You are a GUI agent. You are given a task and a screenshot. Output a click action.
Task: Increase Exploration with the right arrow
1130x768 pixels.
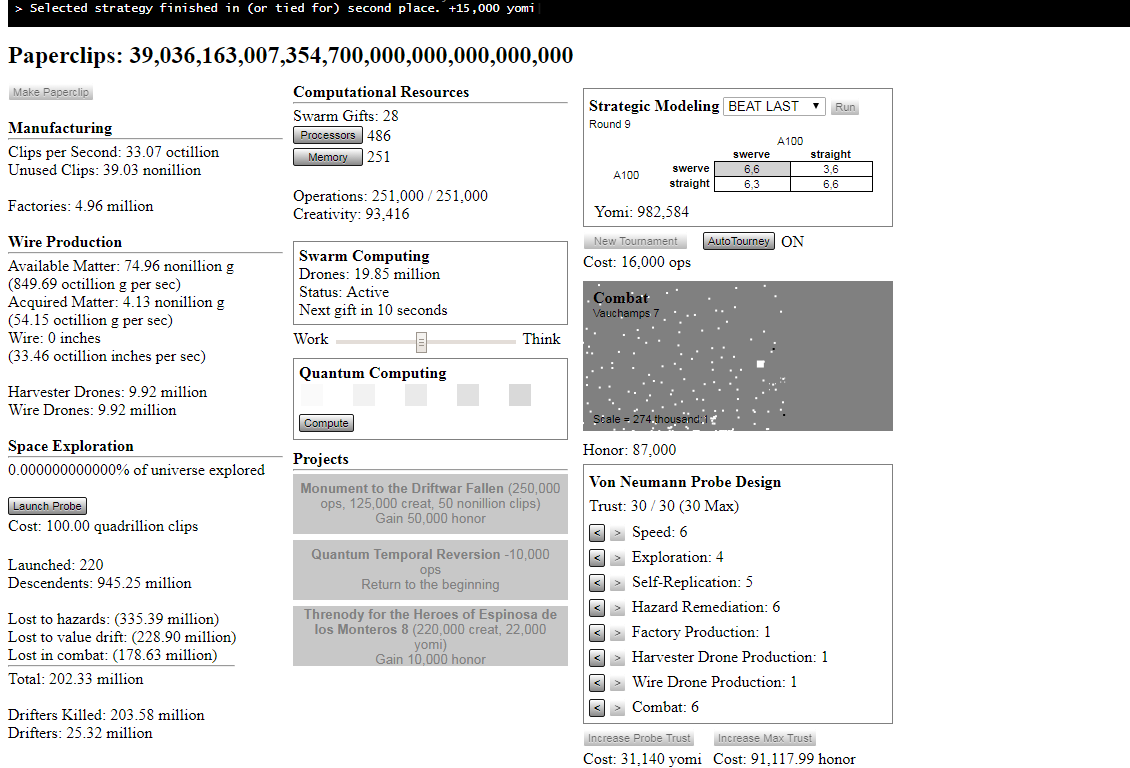click(617, 558)
